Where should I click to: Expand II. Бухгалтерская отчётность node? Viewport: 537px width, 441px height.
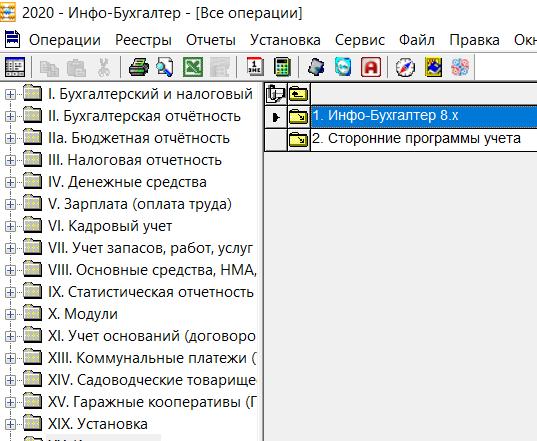(x=10, y=116)
